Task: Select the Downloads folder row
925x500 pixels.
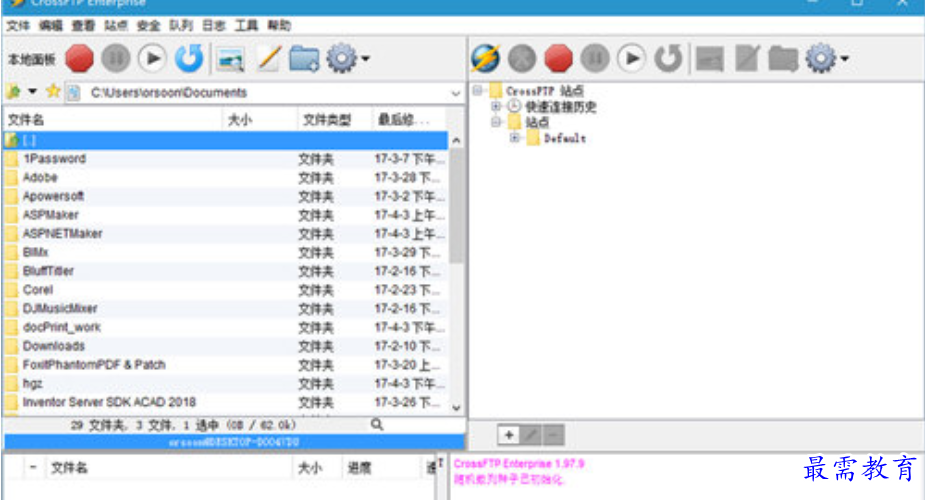Action: (x=226, y=346)
